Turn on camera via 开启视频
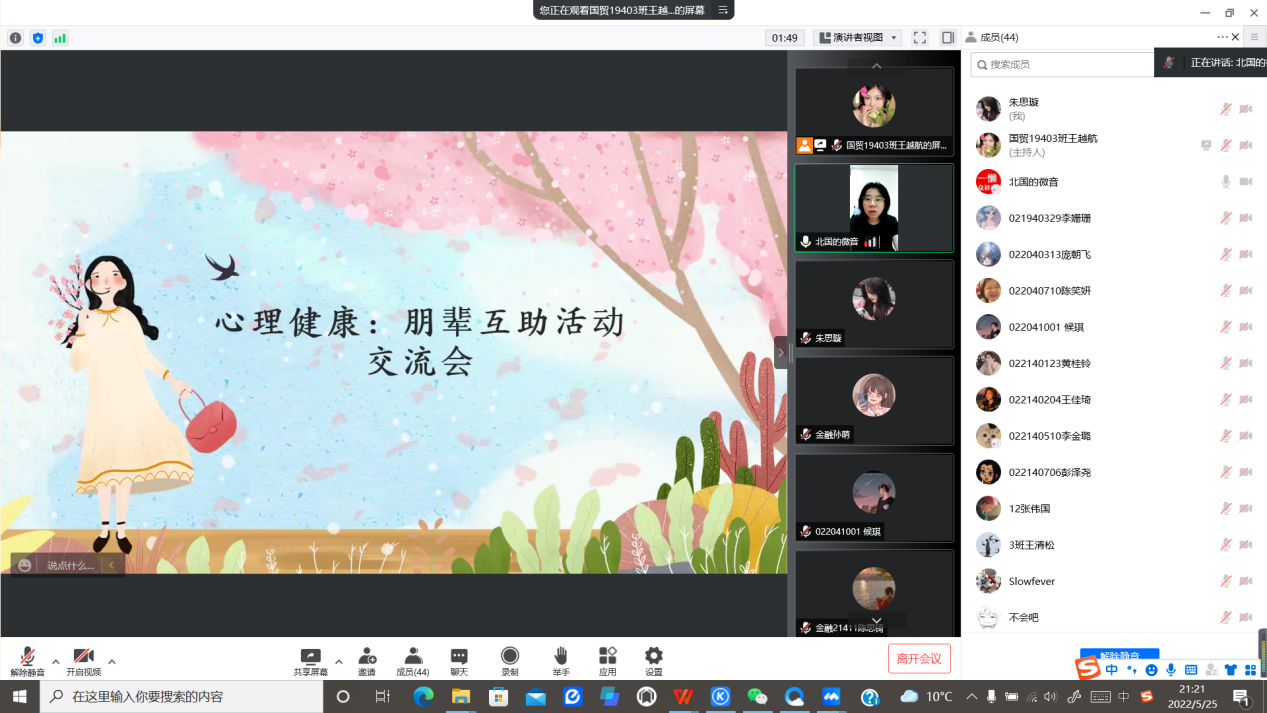 (83, 658)
